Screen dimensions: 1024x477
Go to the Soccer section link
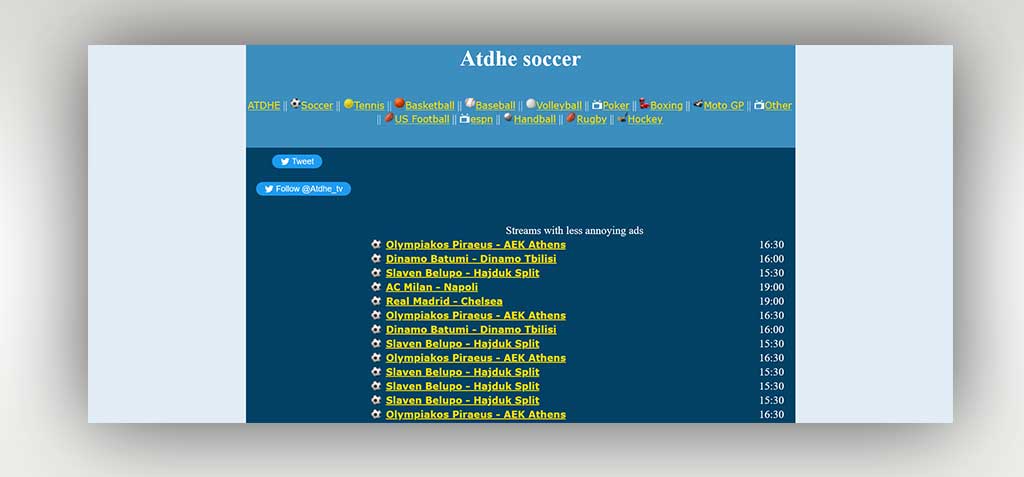[317, 105]
